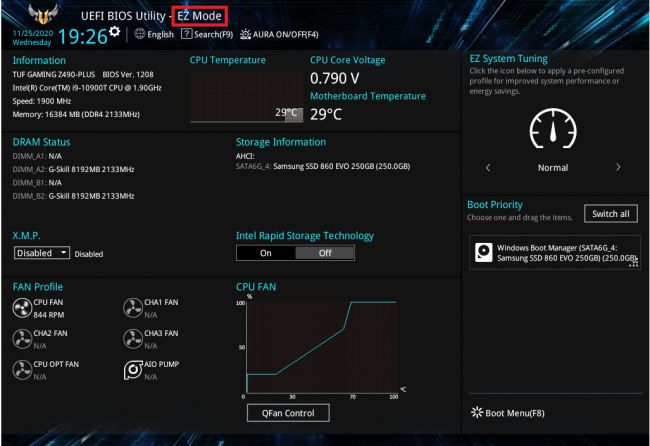Select the CHA3 FAN icon
Screen dimensions: 650x446
click(133, 339)
